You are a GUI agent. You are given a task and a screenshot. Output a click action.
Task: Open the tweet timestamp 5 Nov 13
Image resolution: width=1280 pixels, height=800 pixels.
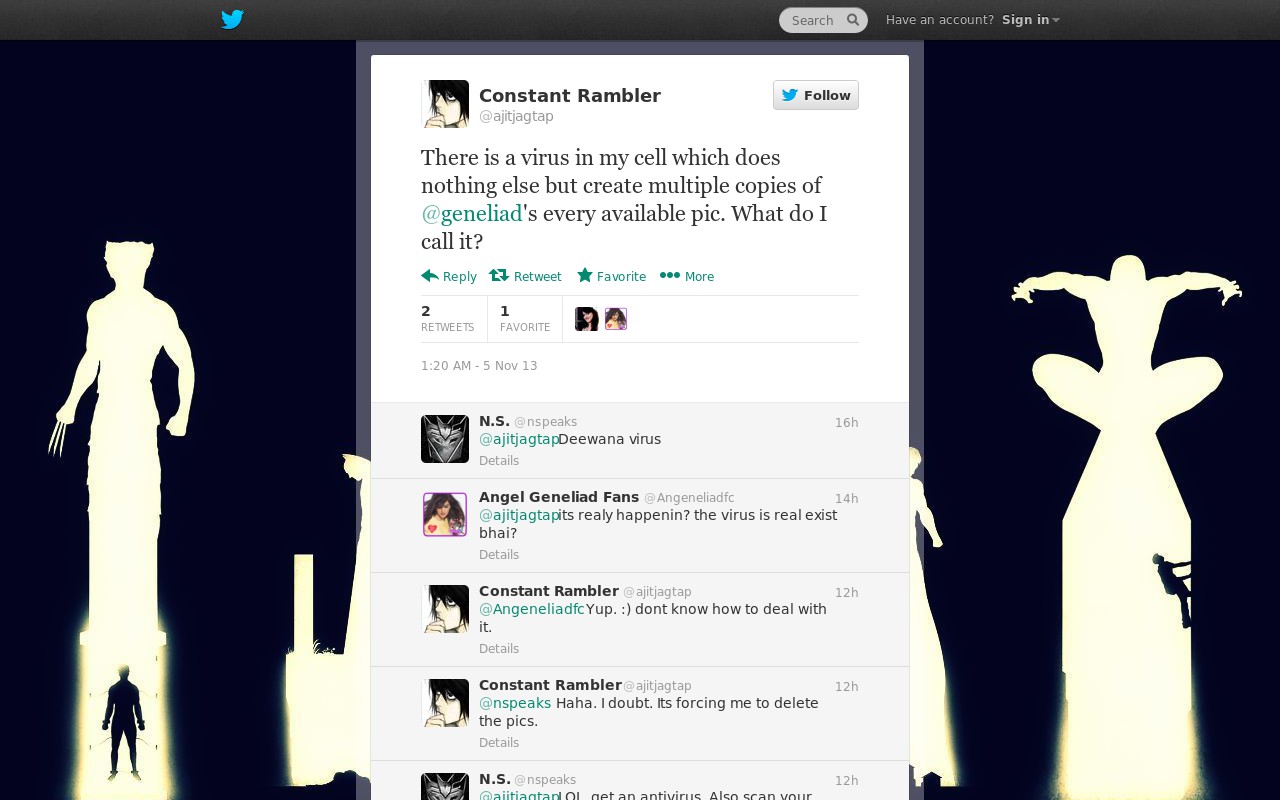click(479, 366)
